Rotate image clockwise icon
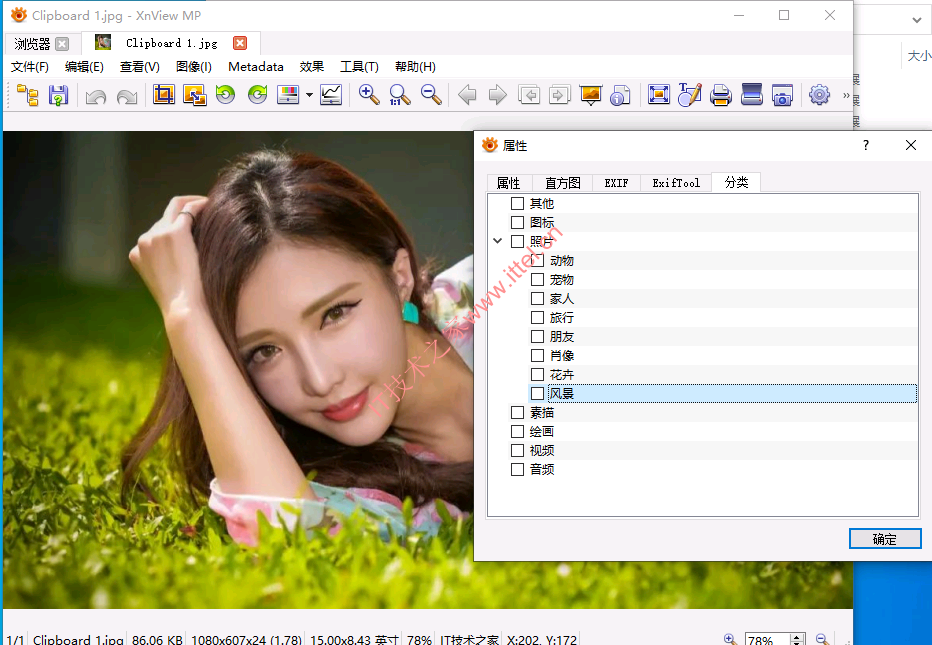 [257, 95]
